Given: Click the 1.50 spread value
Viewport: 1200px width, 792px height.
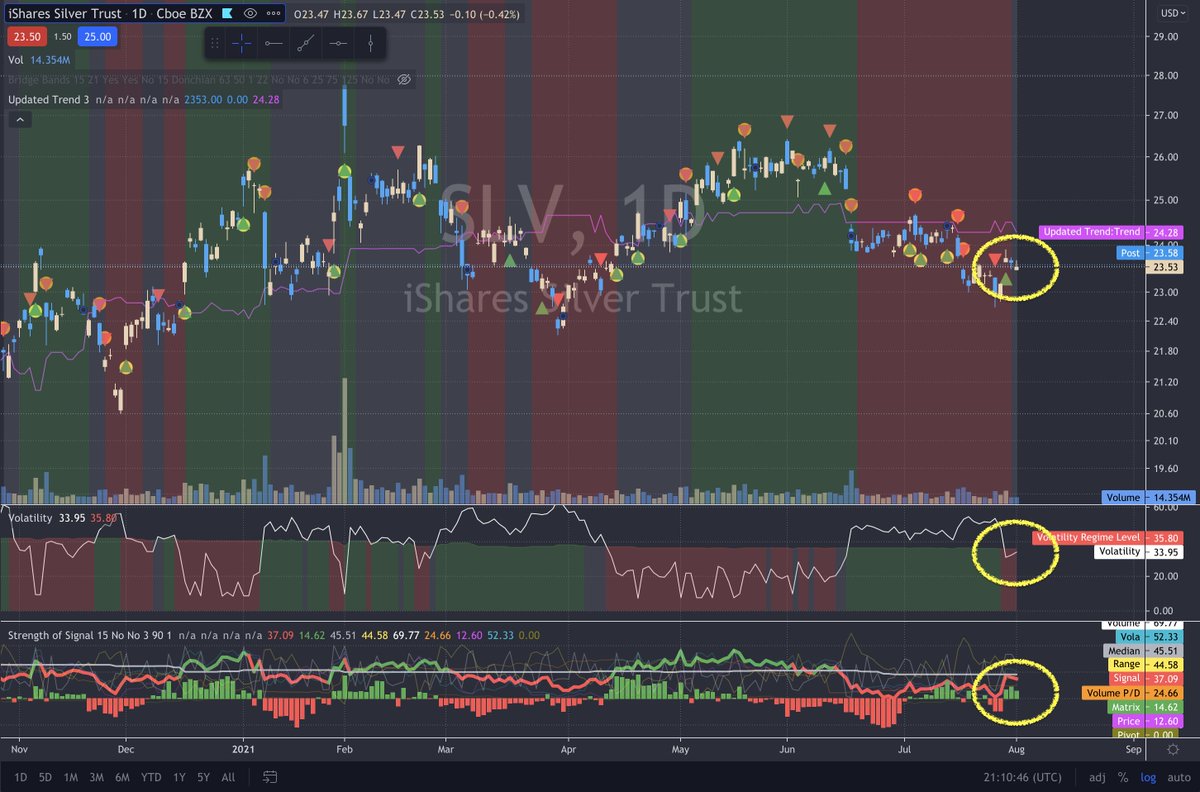Looking at the screenshot, I should click(x=61, y=36).
